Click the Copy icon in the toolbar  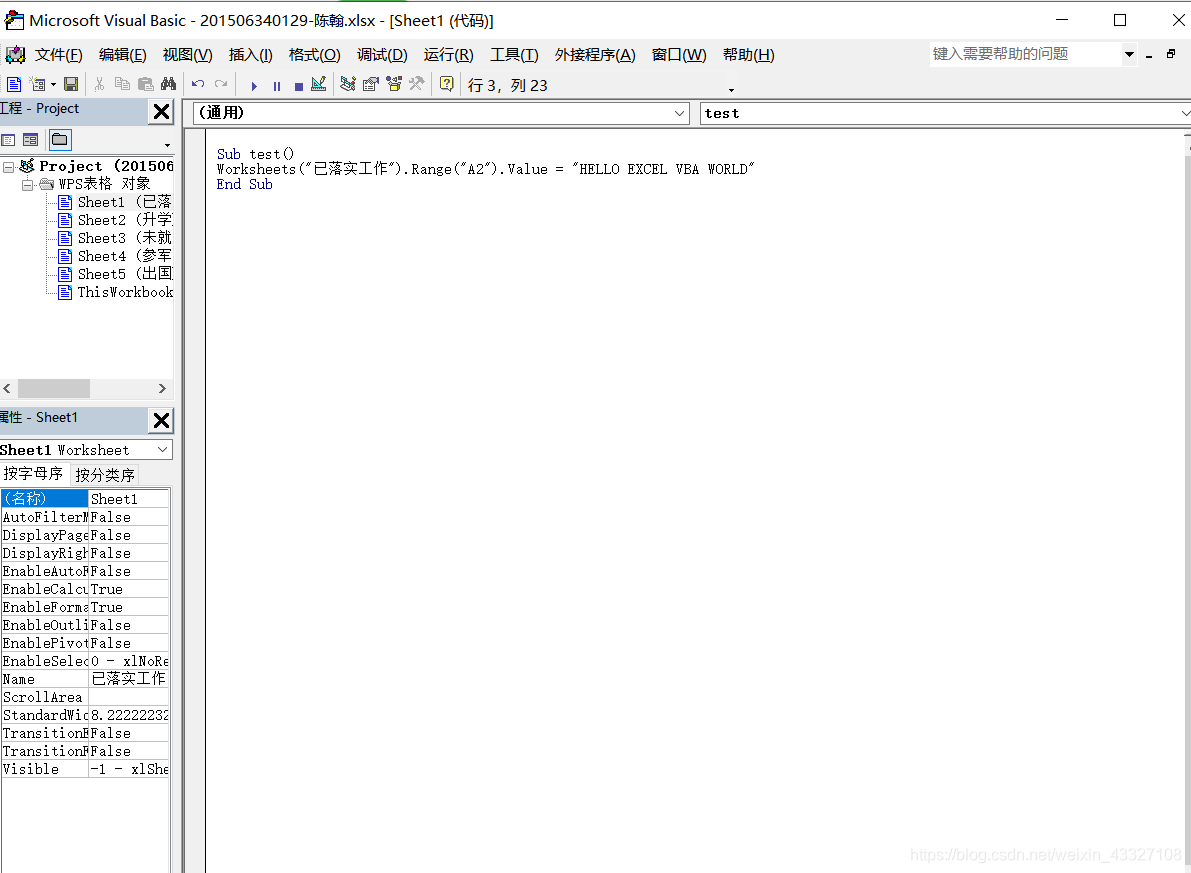coord(122,84)
